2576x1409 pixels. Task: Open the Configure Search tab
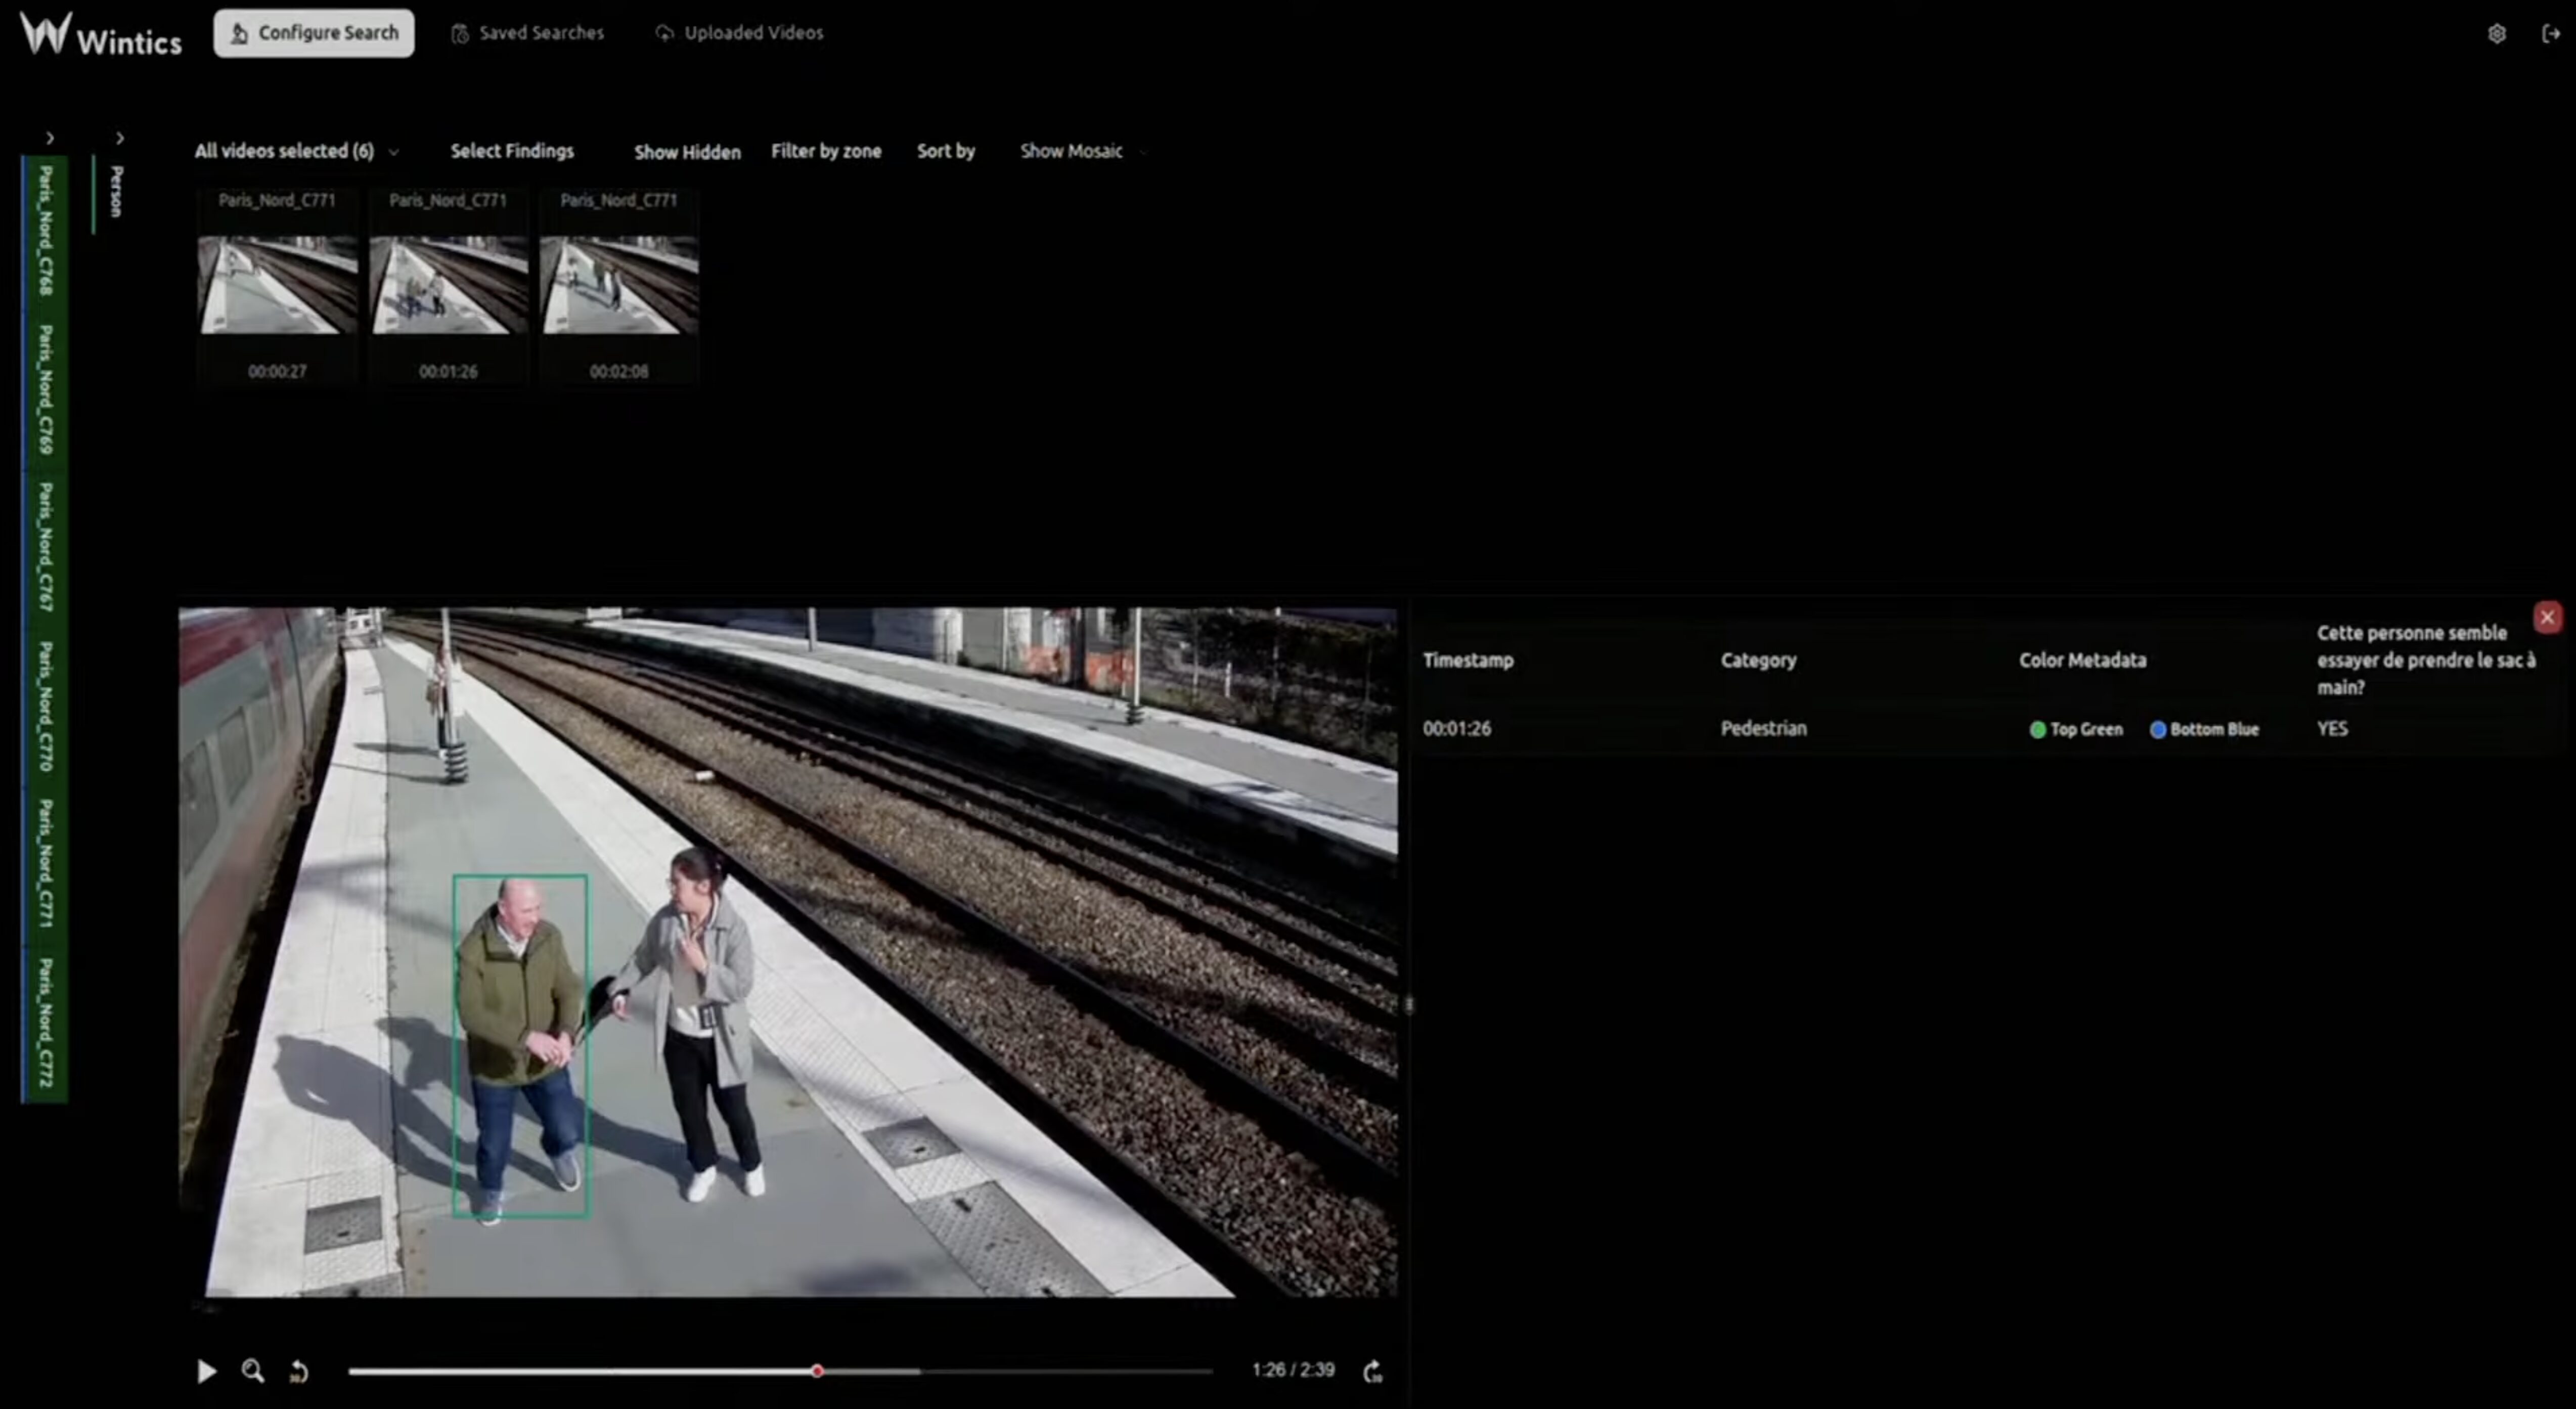pyautogui.click(x=314, y=33)
